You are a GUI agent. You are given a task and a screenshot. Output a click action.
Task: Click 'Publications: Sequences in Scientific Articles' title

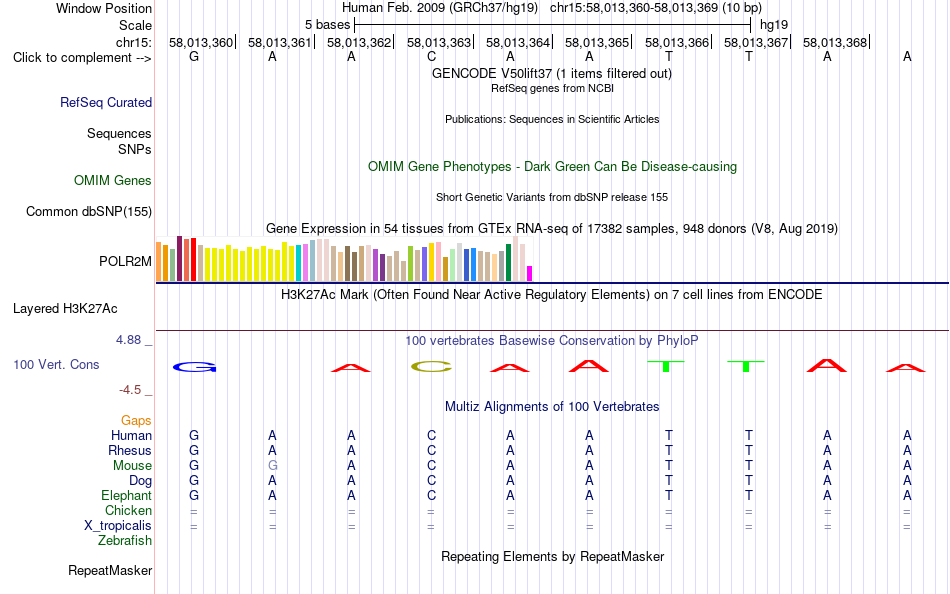(552, 119)
